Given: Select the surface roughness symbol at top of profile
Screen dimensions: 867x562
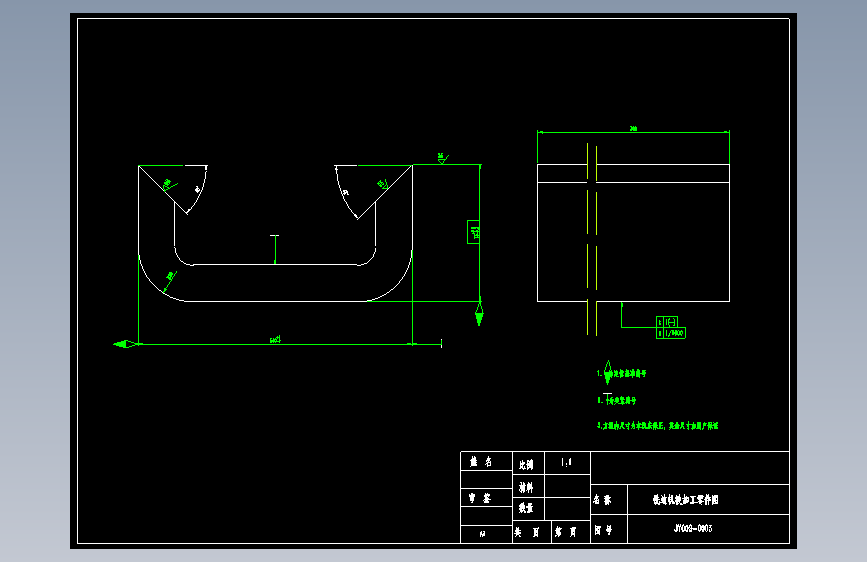Looking at the screenshot, I should (x=443, y=159).
